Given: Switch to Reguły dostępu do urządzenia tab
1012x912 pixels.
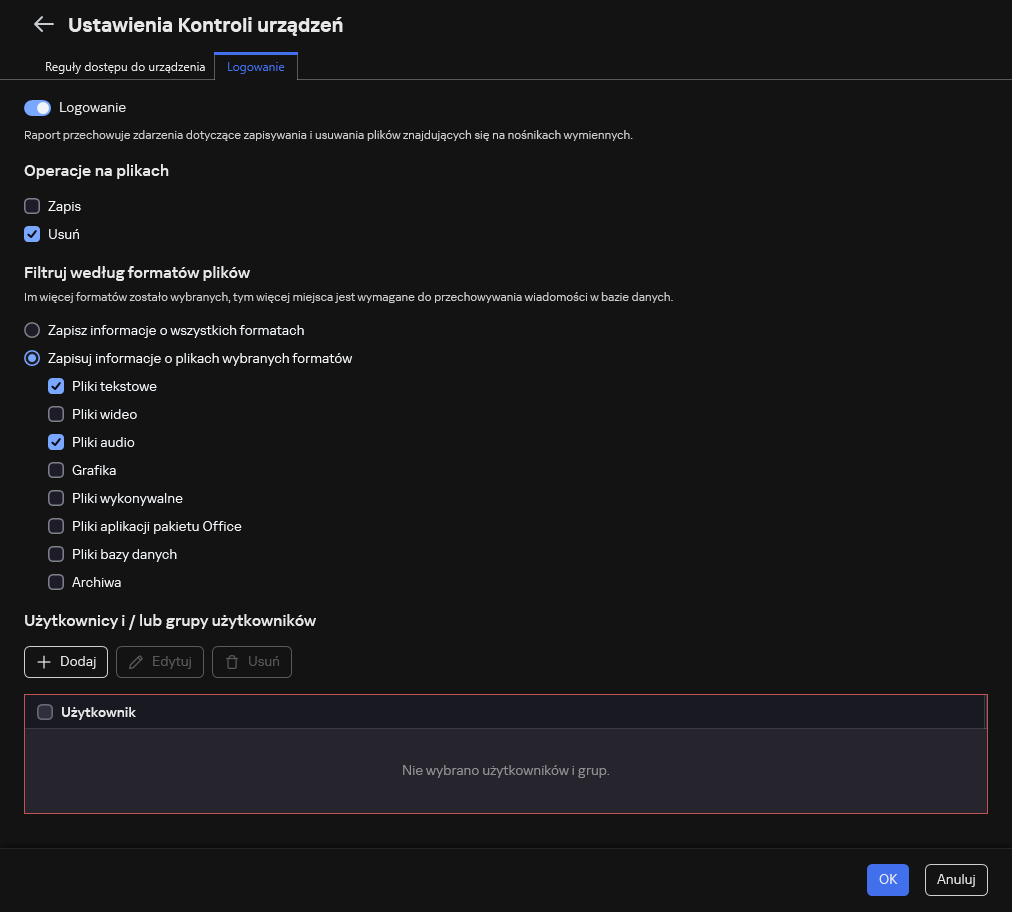Looking at the screenshot, I should [x=125, y=67].
